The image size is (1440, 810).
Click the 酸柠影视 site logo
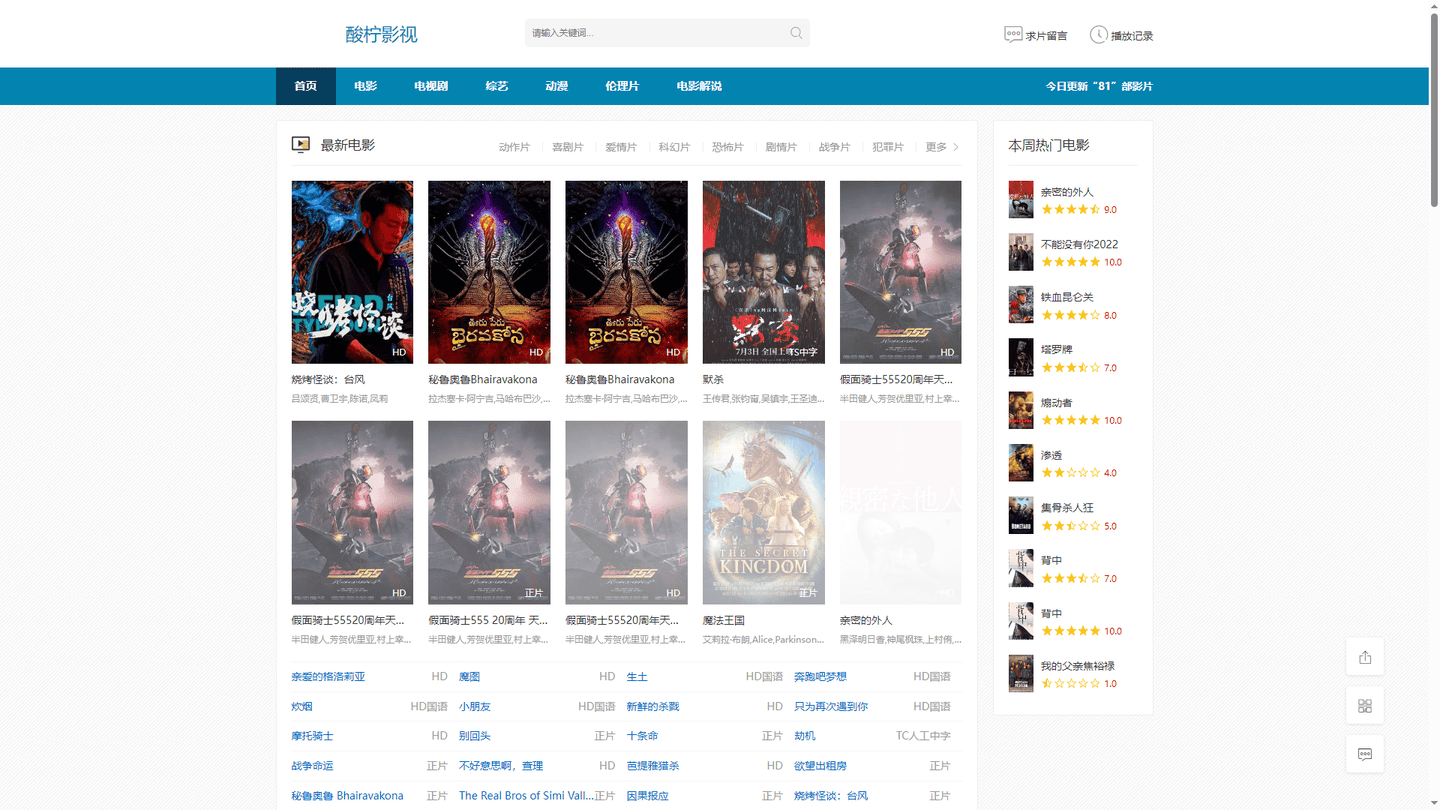[381, 35]
